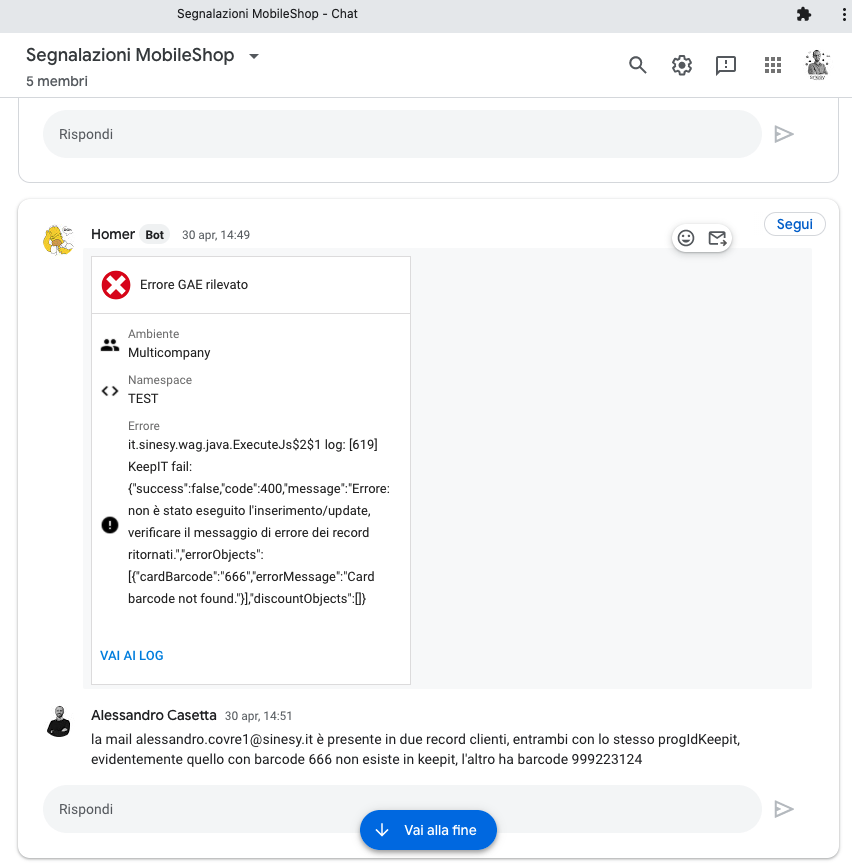852x864 pixels.
Task: Open the account profile avatar
Action: pyautogui.click(x=817, y=65)
